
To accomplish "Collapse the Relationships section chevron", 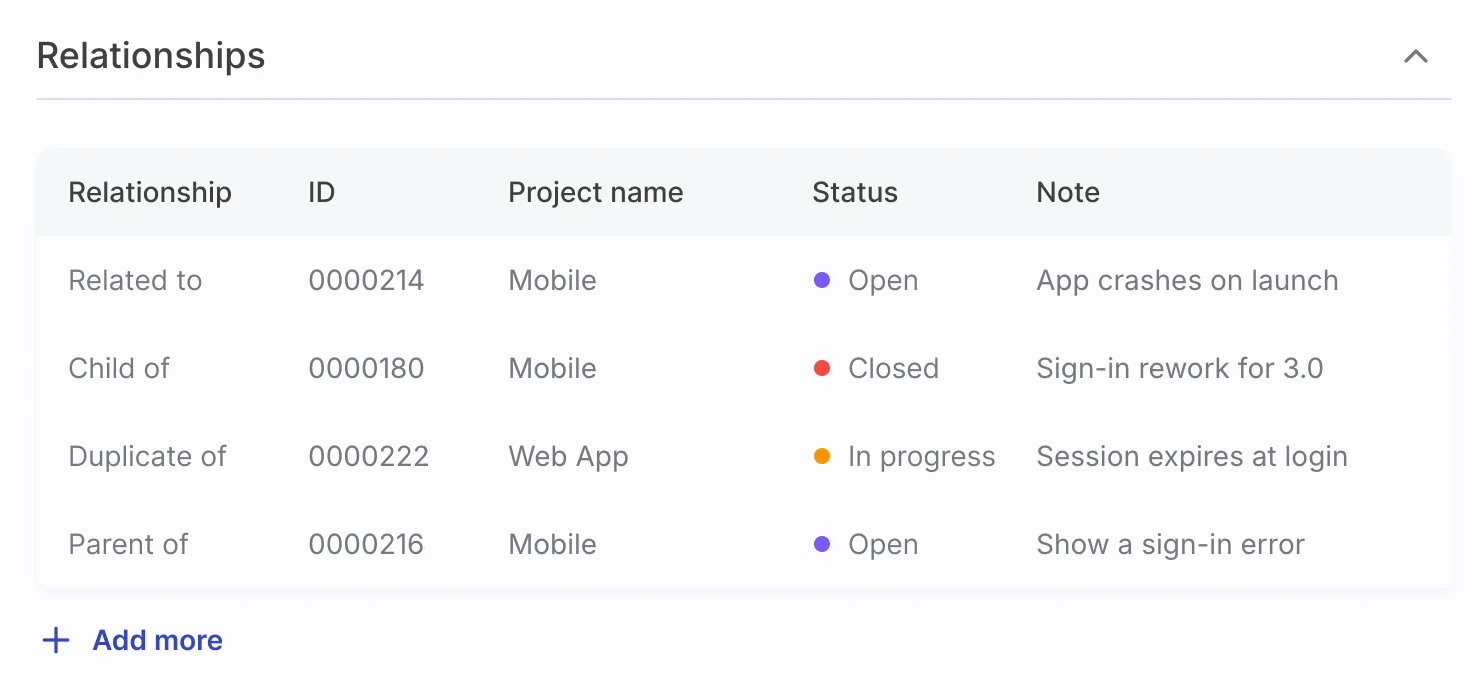I will [1415, 56].
